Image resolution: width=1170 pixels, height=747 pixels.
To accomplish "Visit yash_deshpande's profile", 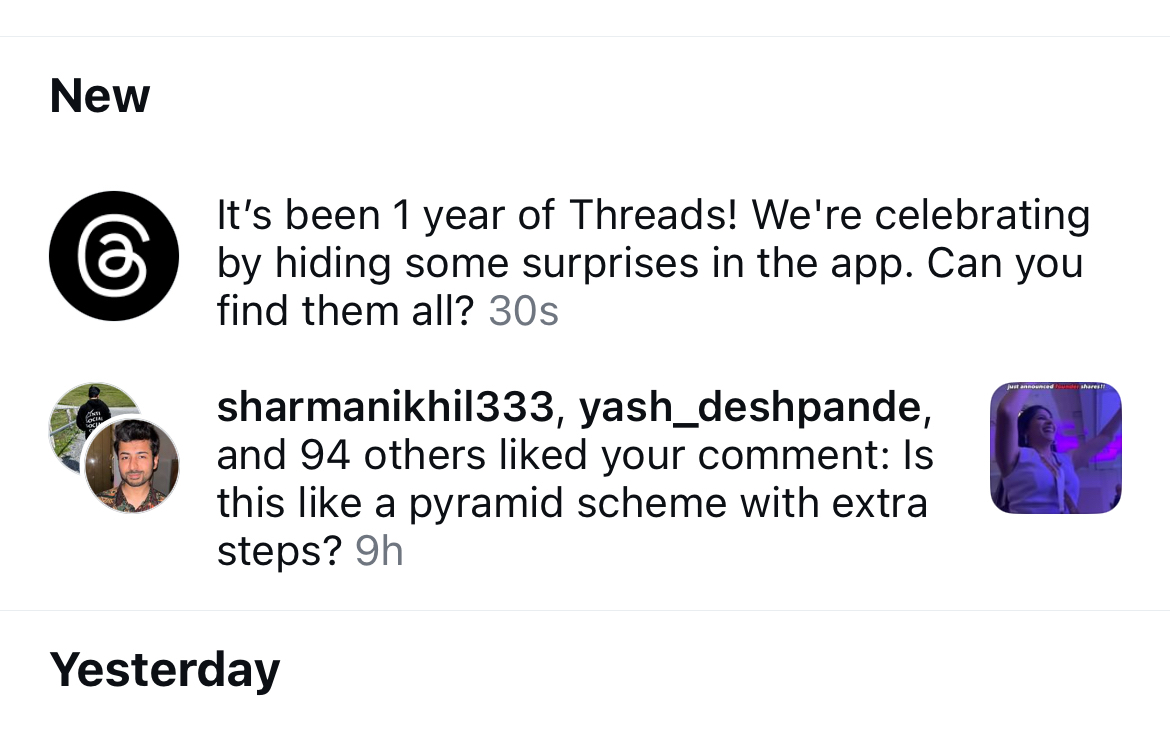I will (749, 407).
